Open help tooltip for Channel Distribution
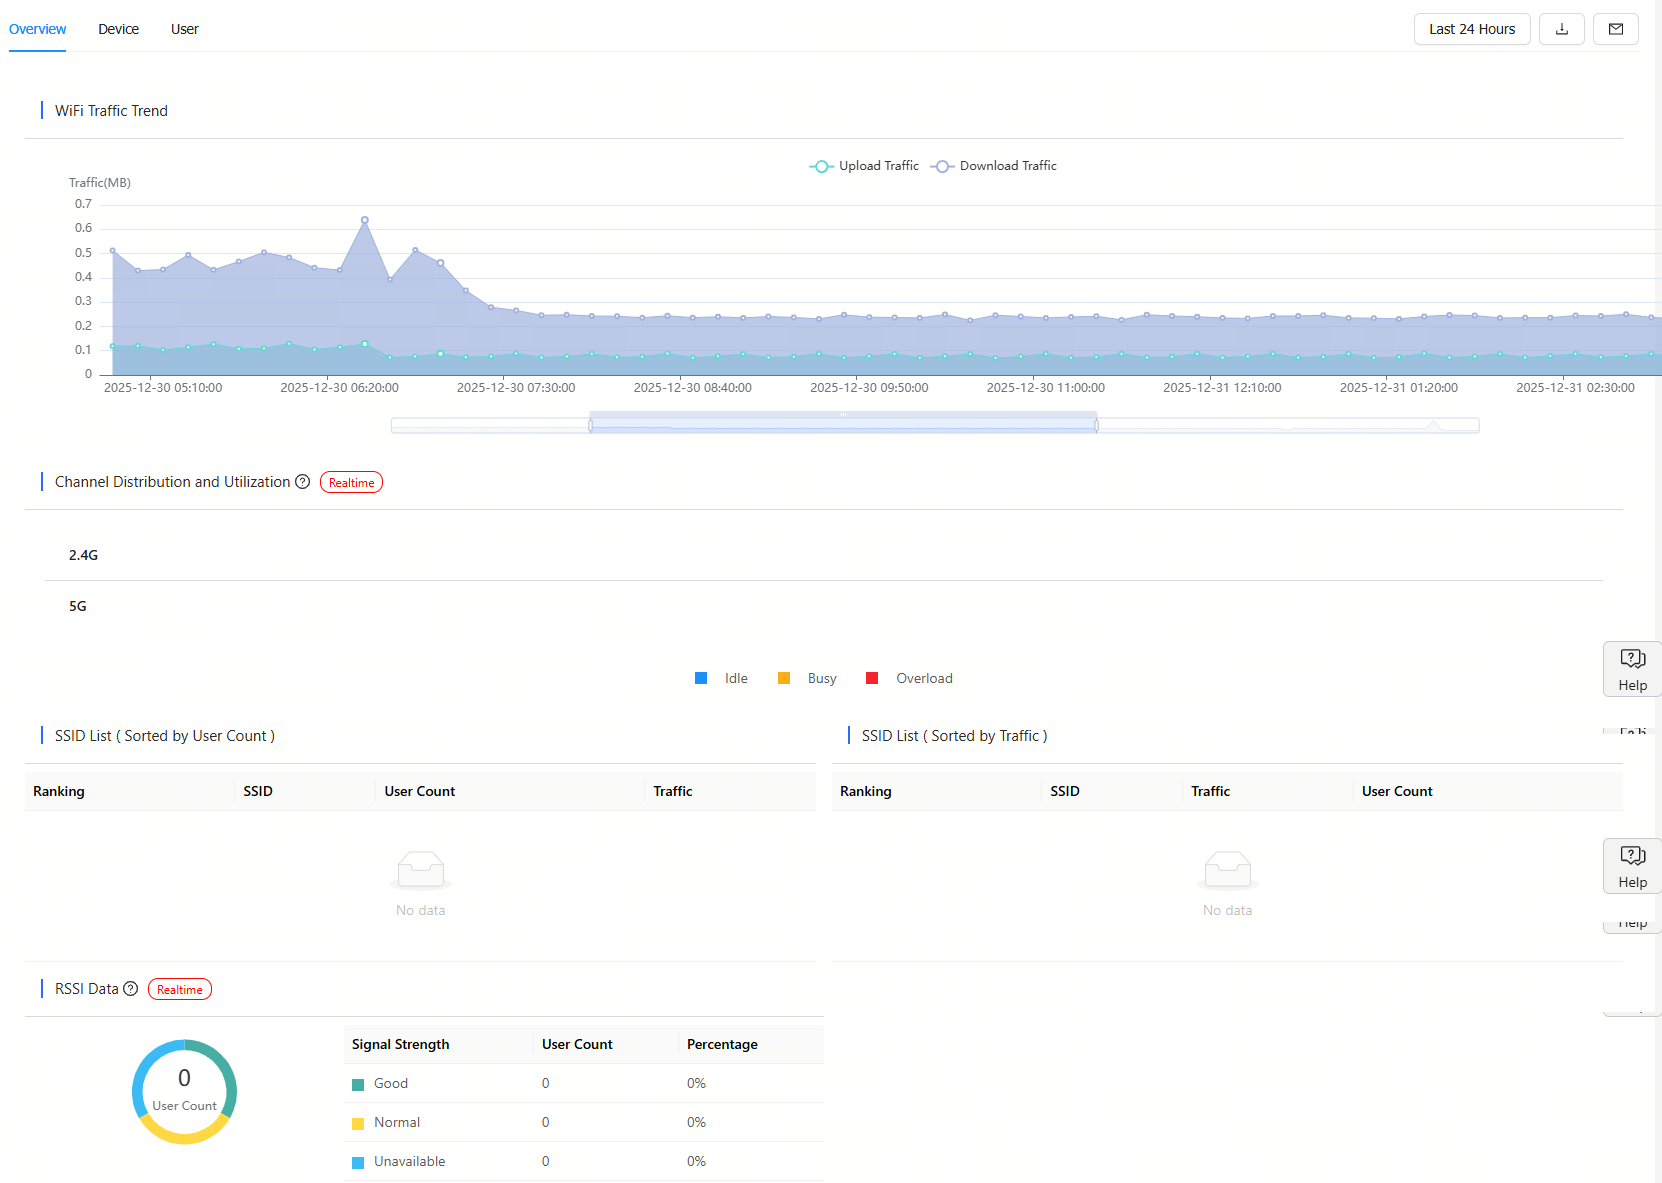The height and width of the screenshot is (1183, 1662). coord(303,482)
